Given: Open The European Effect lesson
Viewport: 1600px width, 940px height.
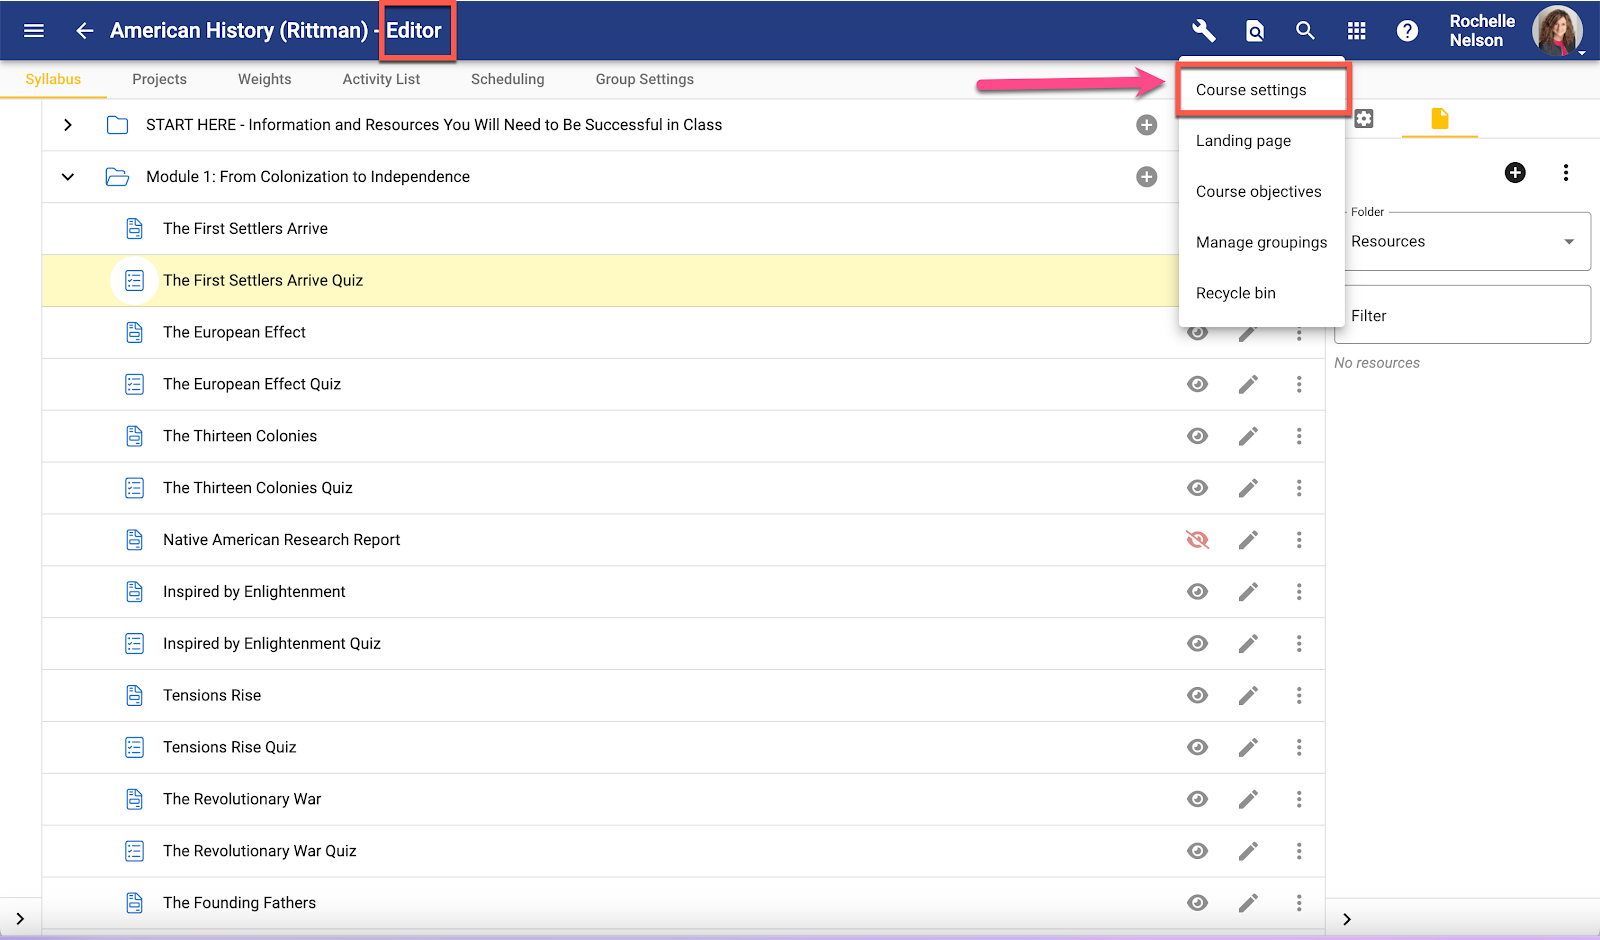Looking at the screenshot, I should pos(234,332).
